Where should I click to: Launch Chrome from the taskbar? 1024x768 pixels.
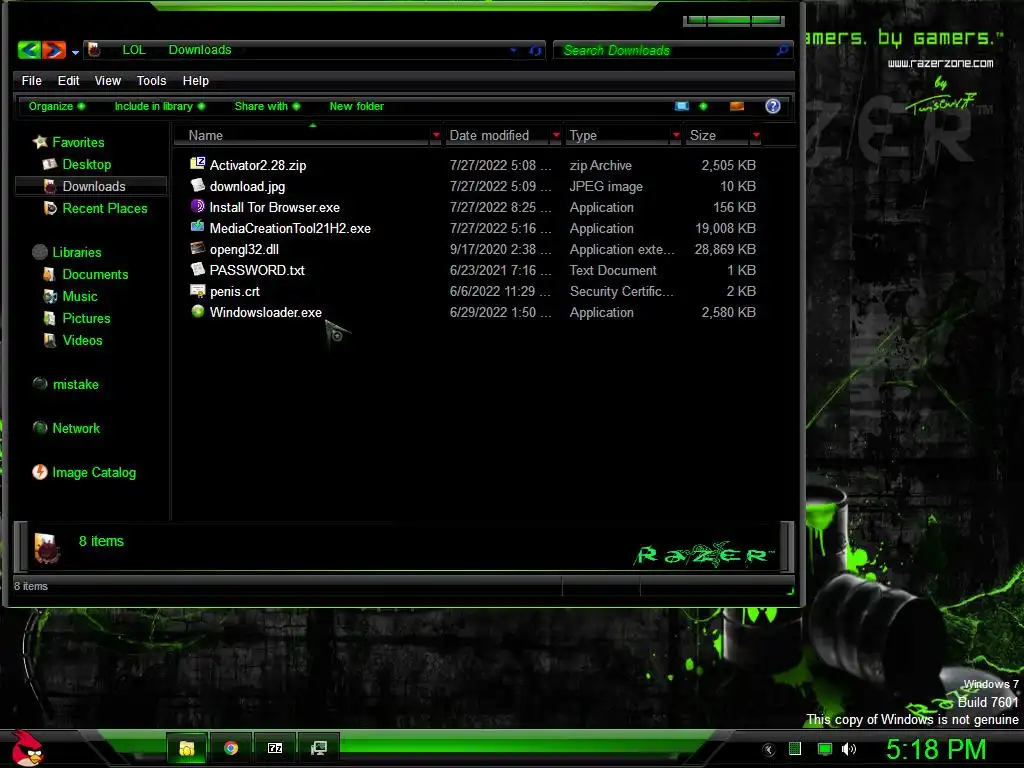point(231,748)
